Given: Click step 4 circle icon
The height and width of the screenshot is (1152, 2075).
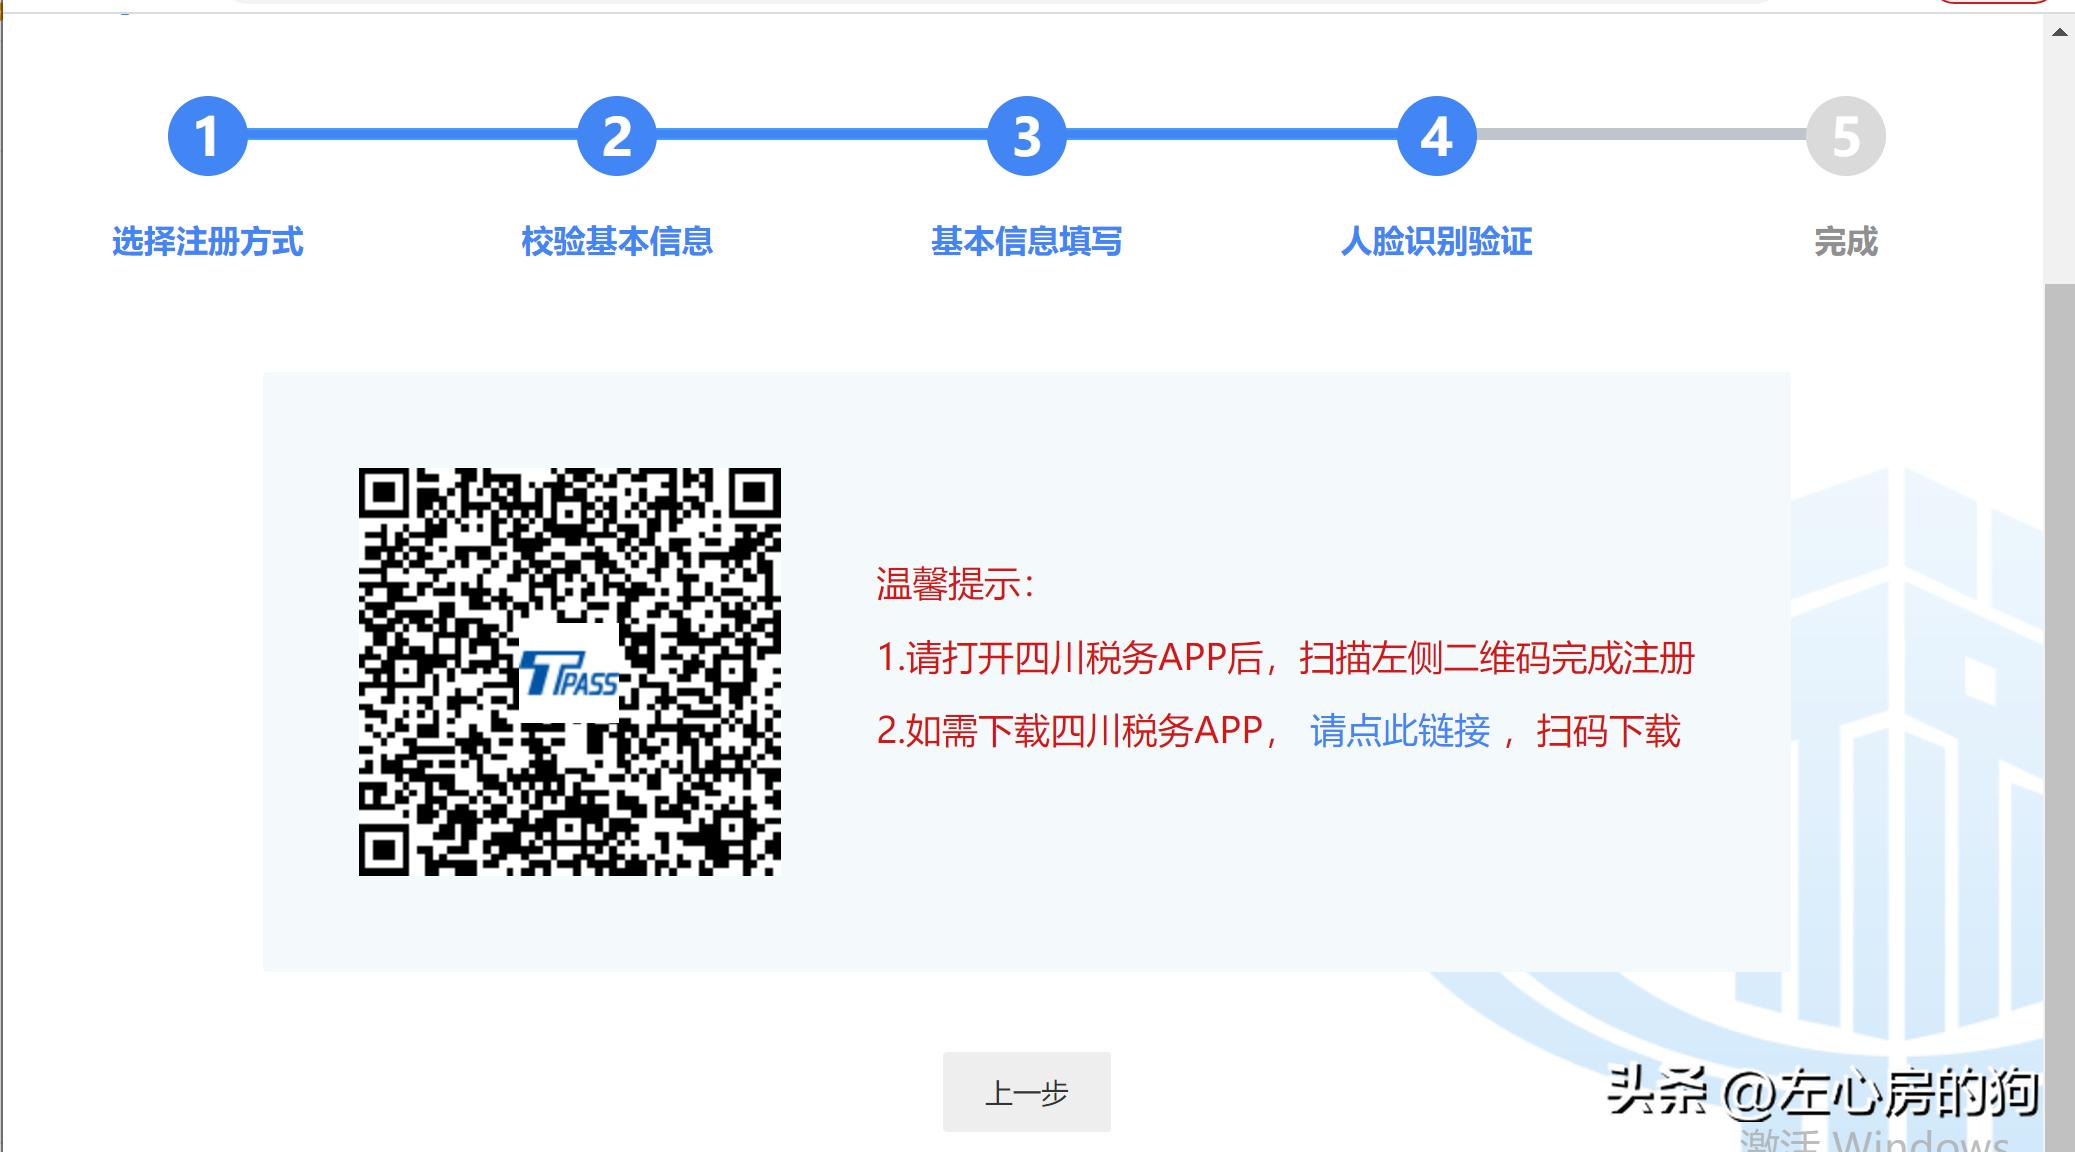Looking at the screenshot, I should [x=1436, y=136].
